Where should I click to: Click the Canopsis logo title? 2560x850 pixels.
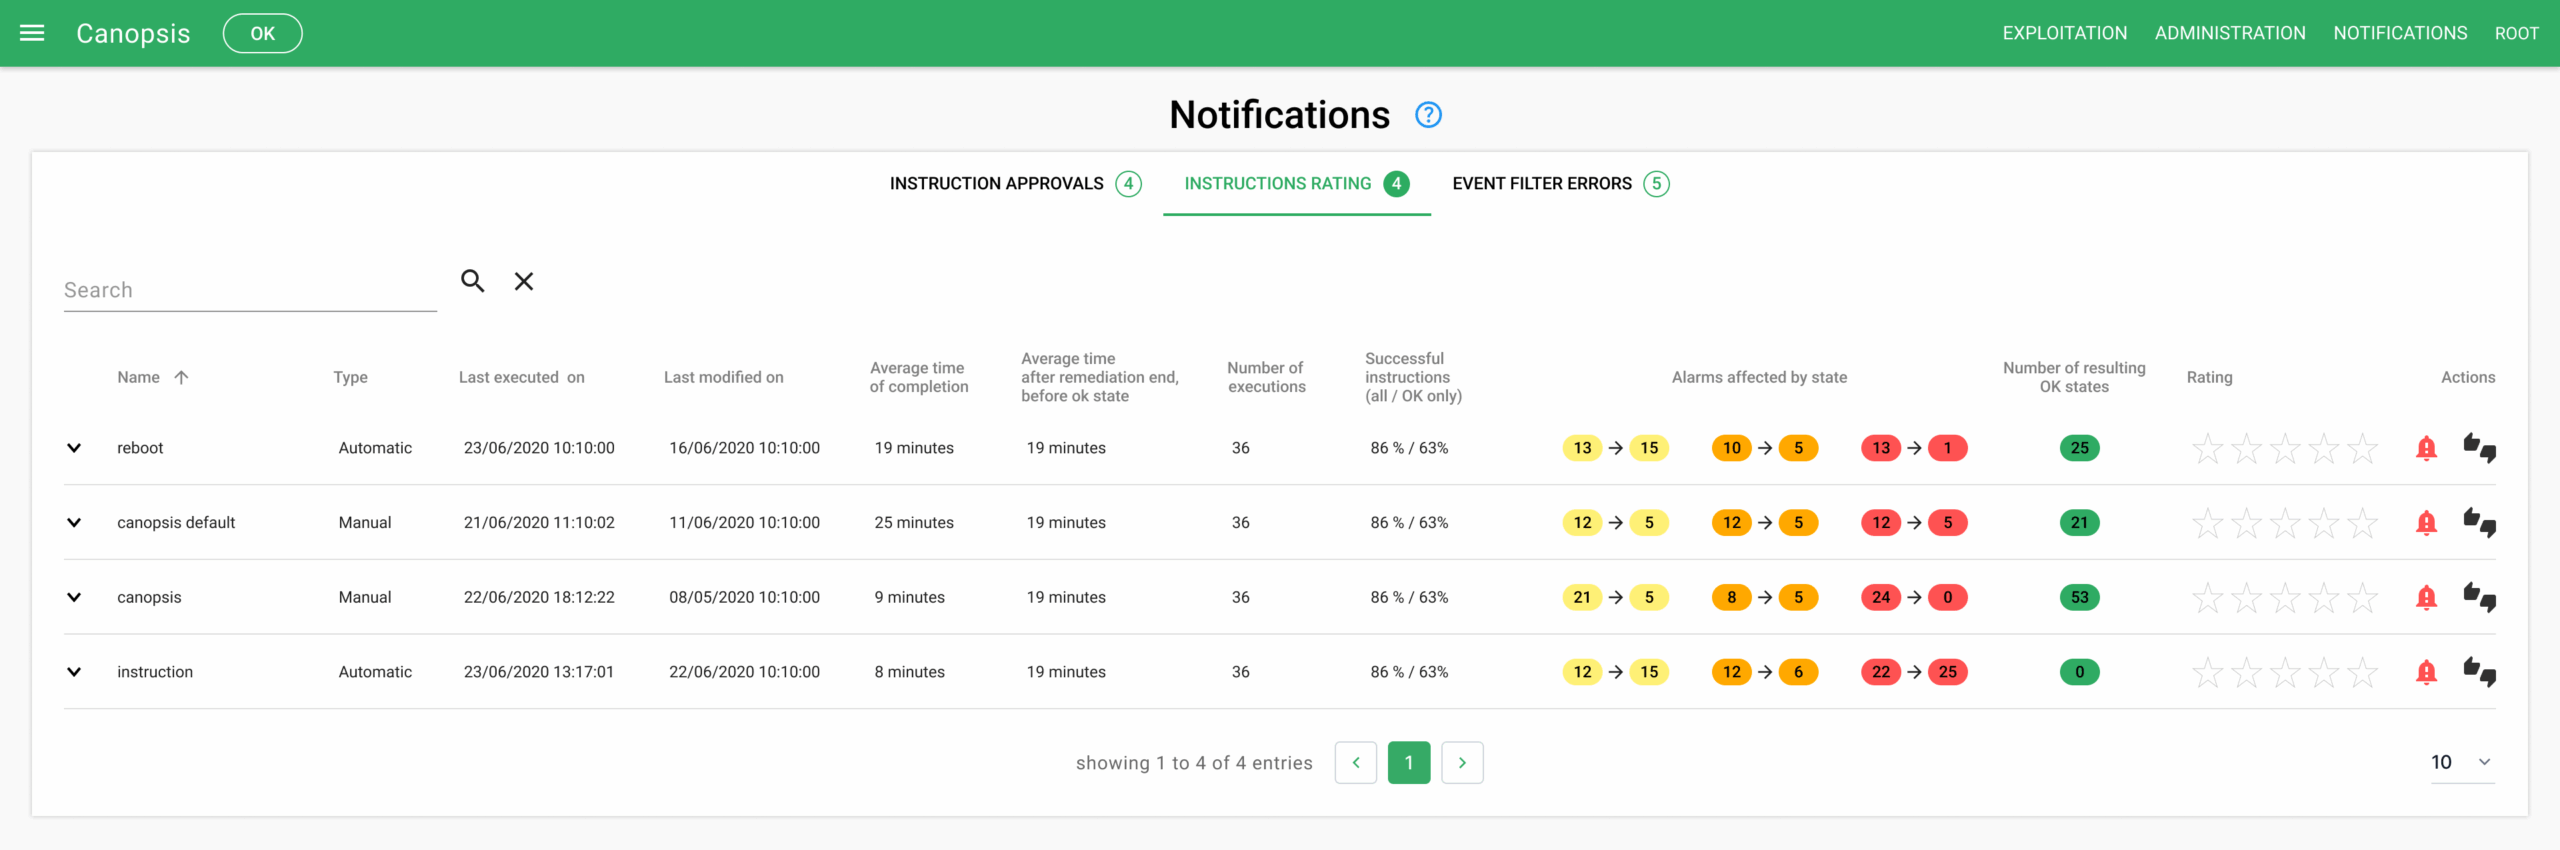133,33
